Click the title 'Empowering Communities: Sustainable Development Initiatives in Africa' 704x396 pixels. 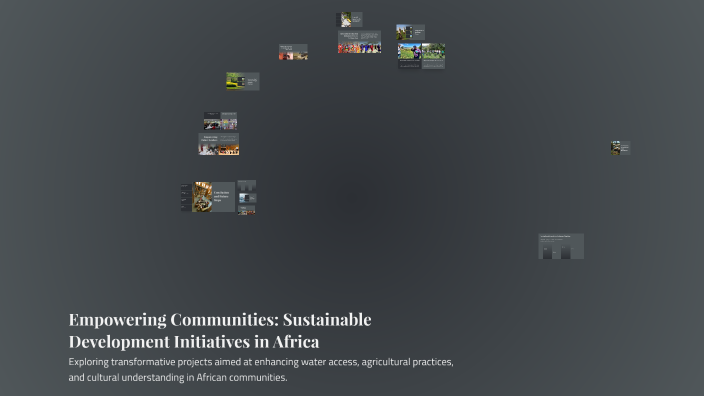click(220, 330)
